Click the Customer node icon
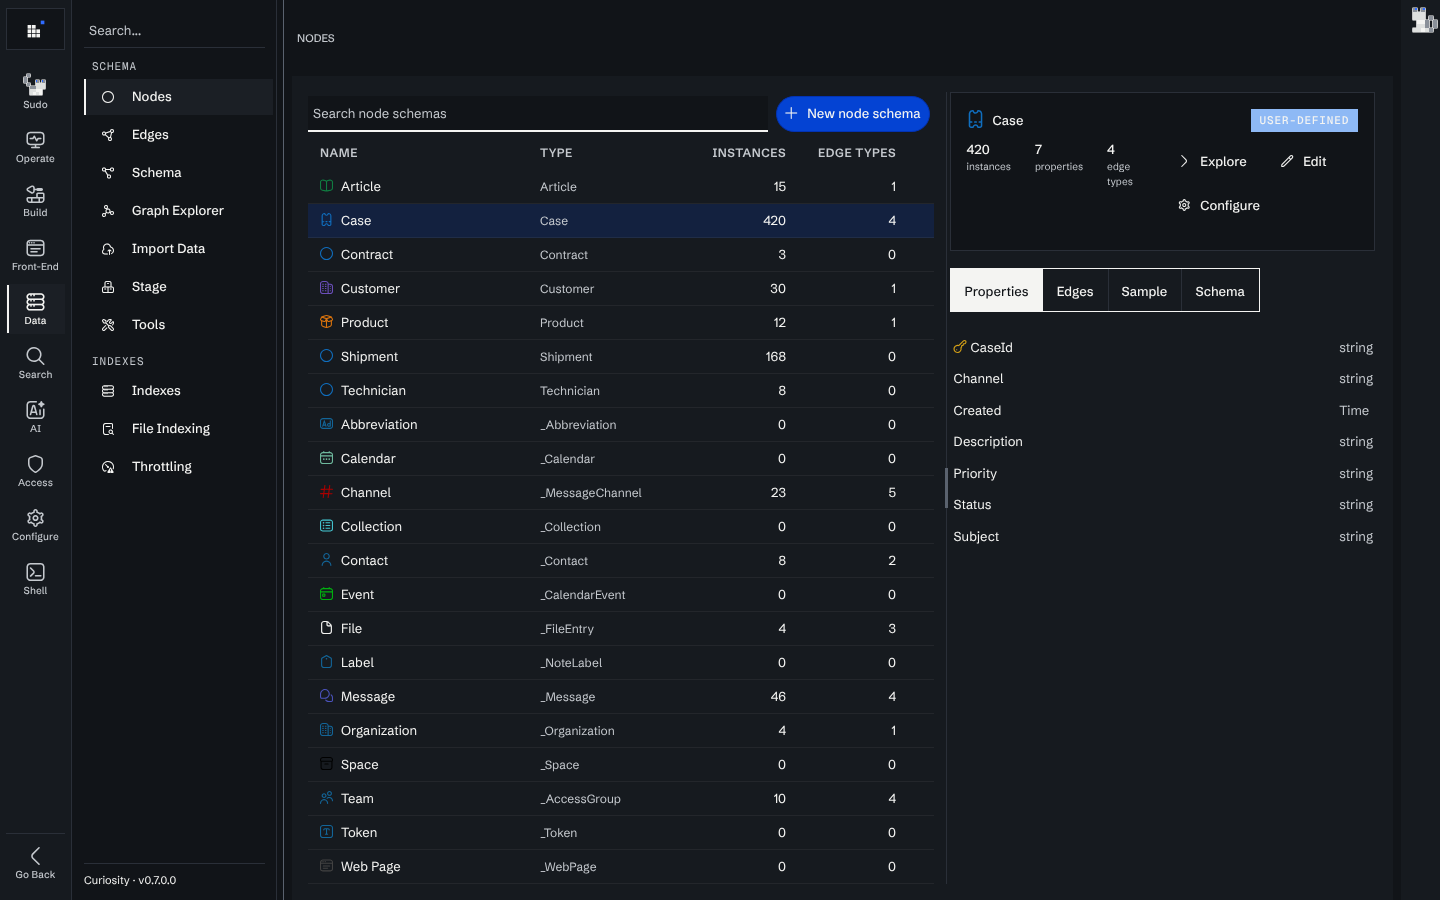This screenshot has width=1440, height=900. 326,288
